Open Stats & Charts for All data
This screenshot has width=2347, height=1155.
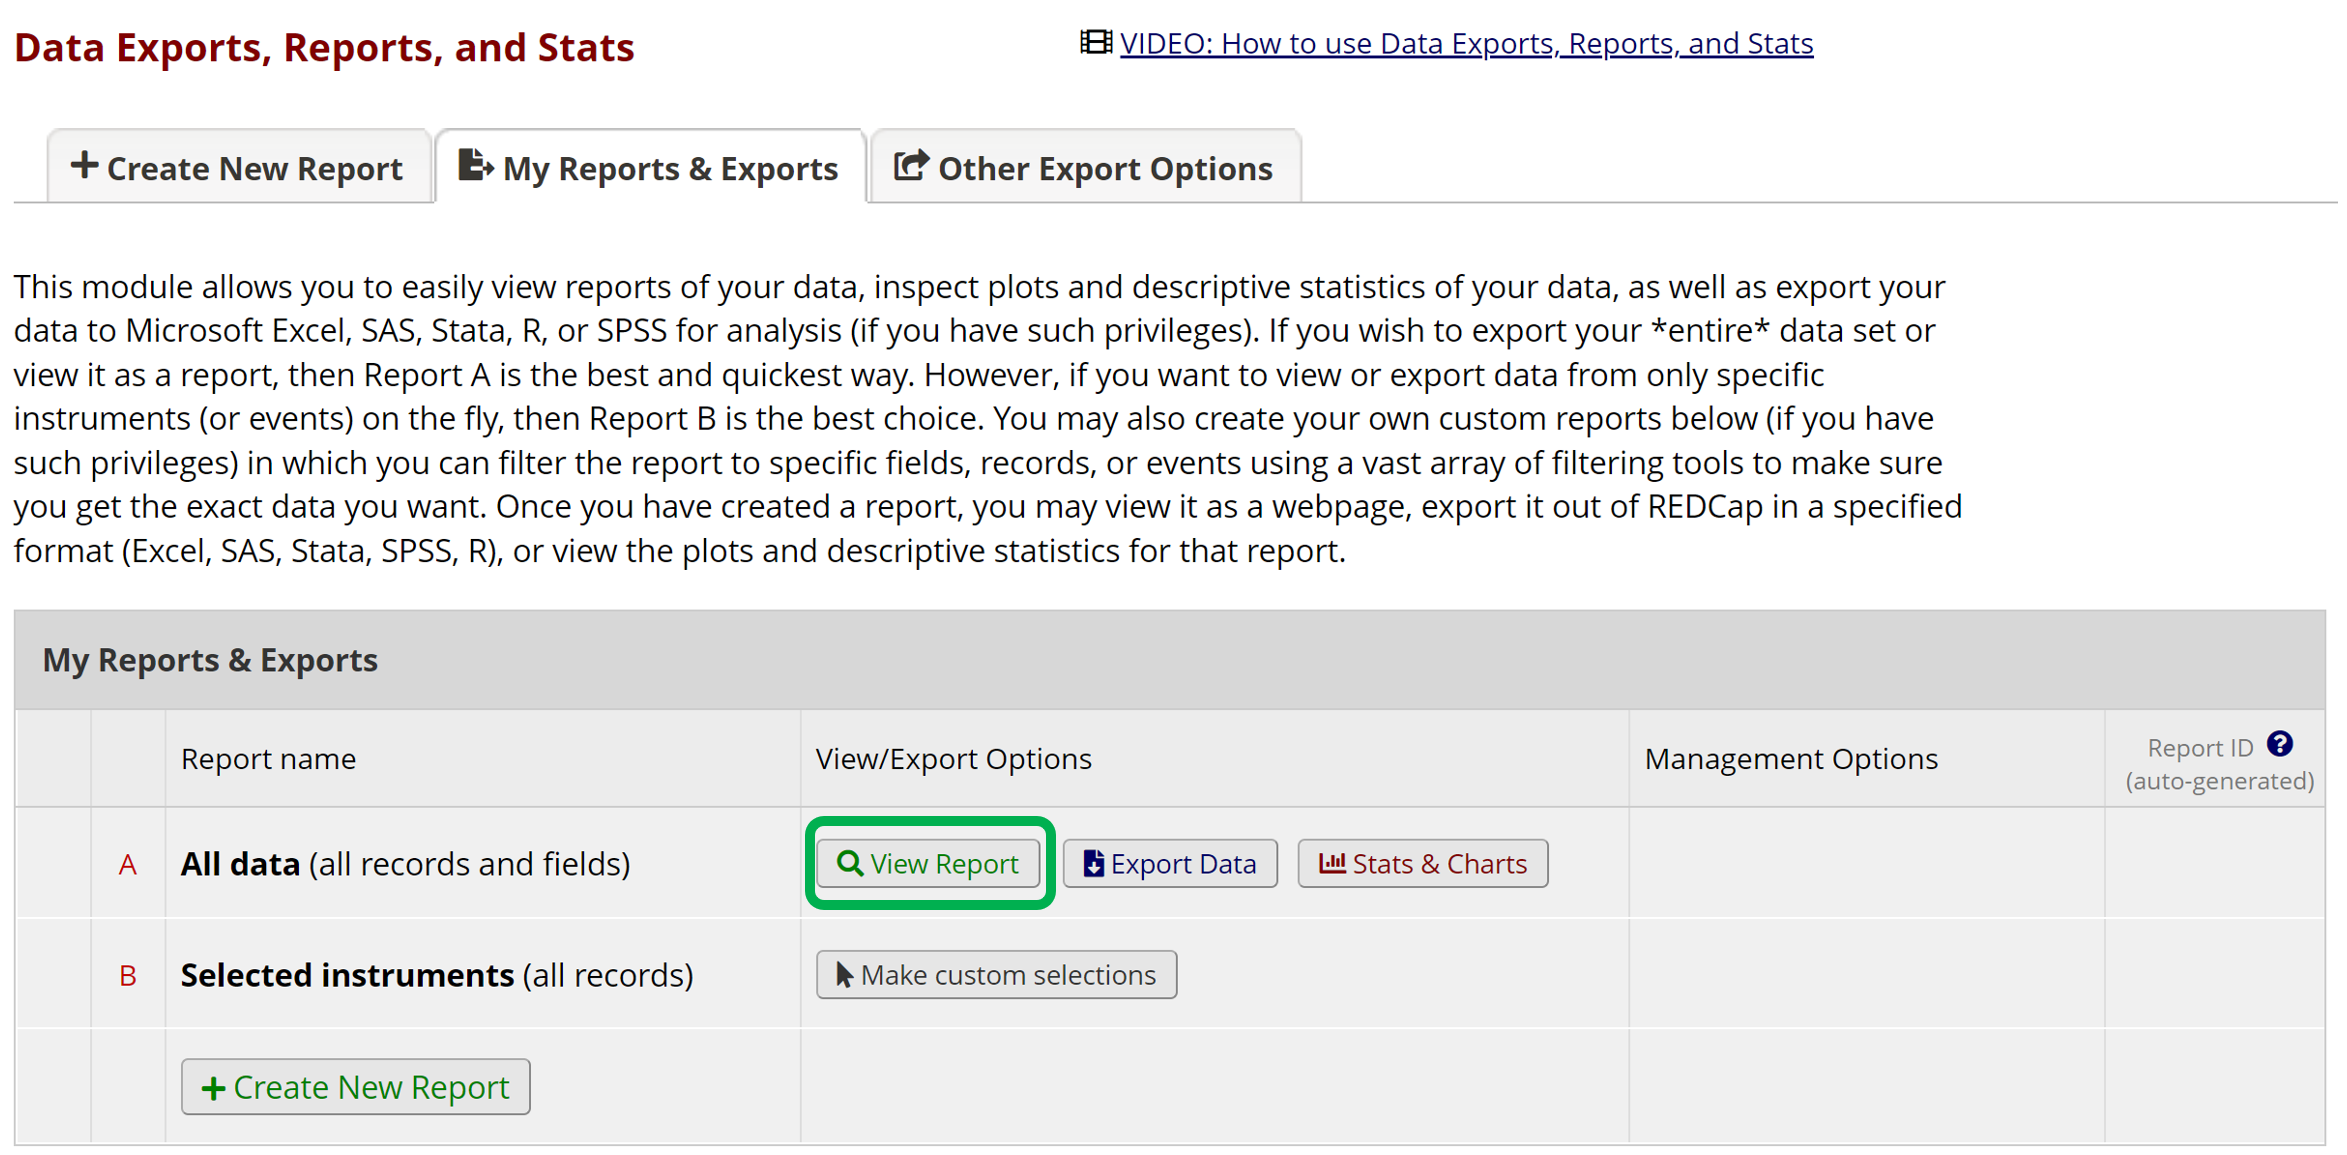pos(1423,863)
